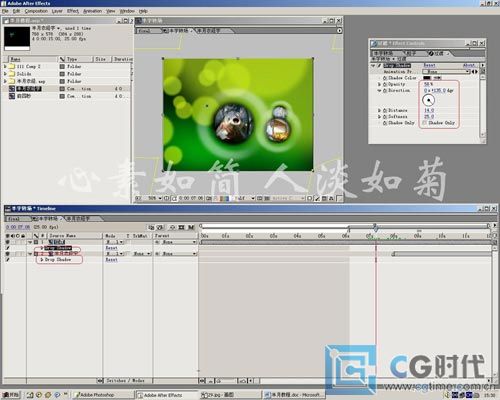Viewport: 500px width, 400px height.
Task: Open the Edit menu
Action: pos(16,11)
